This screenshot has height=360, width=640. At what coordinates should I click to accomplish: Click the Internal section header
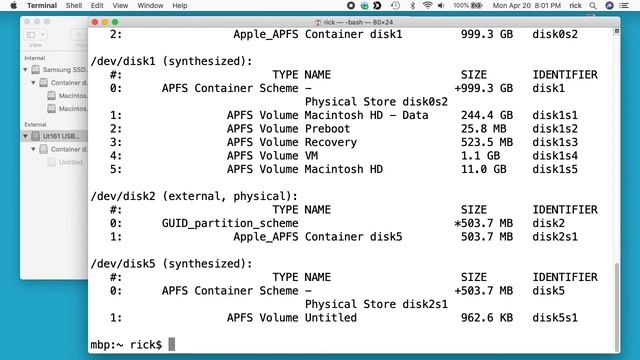(35, 58)
